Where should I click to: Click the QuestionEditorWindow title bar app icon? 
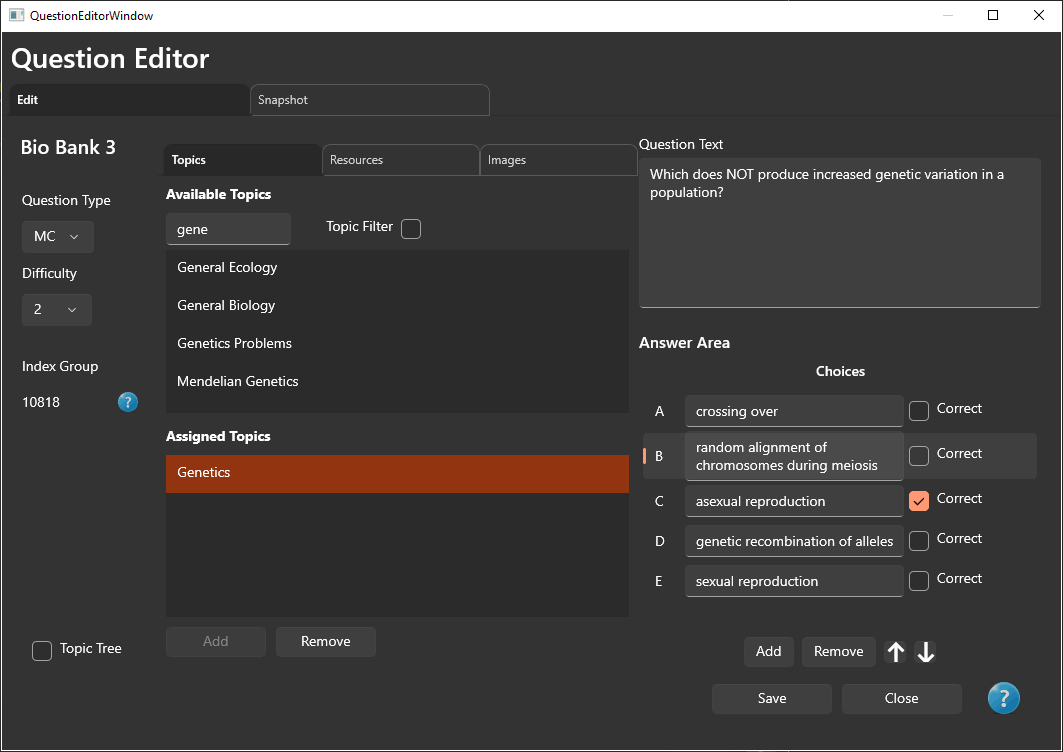(x=16, y=15)
